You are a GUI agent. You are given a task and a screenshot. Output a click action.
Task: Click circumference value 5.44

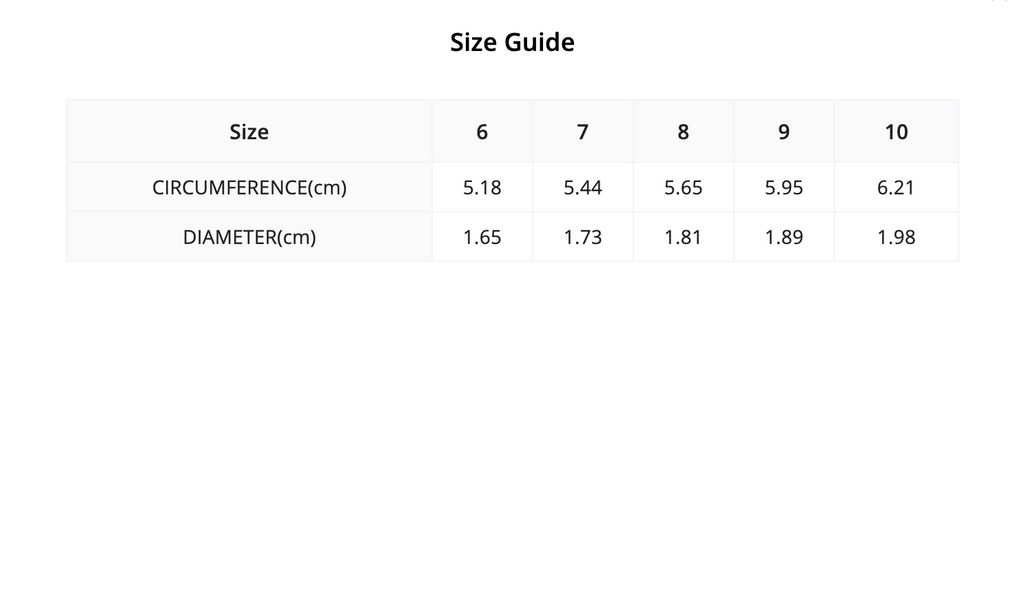point(583,187)
